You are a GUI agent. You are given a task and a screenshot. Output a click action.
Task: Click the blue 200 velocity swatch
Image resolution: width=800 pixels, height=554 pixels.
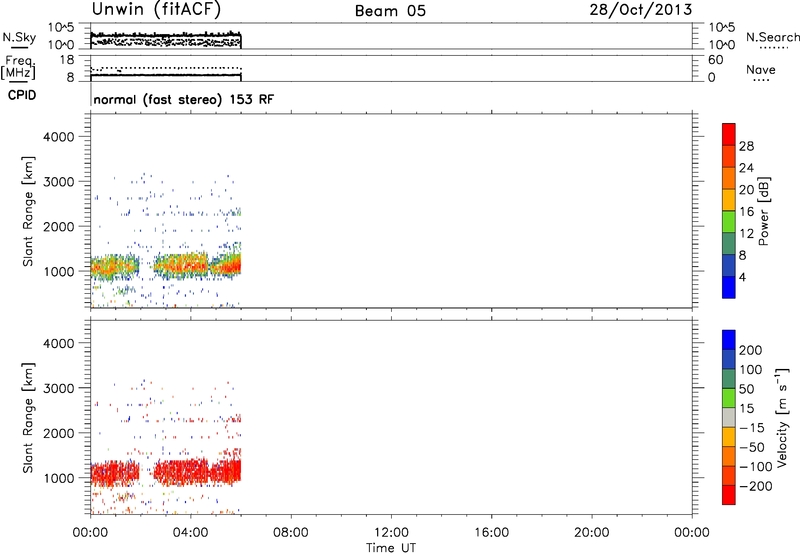pyautogui.click(x=729, y=340)
